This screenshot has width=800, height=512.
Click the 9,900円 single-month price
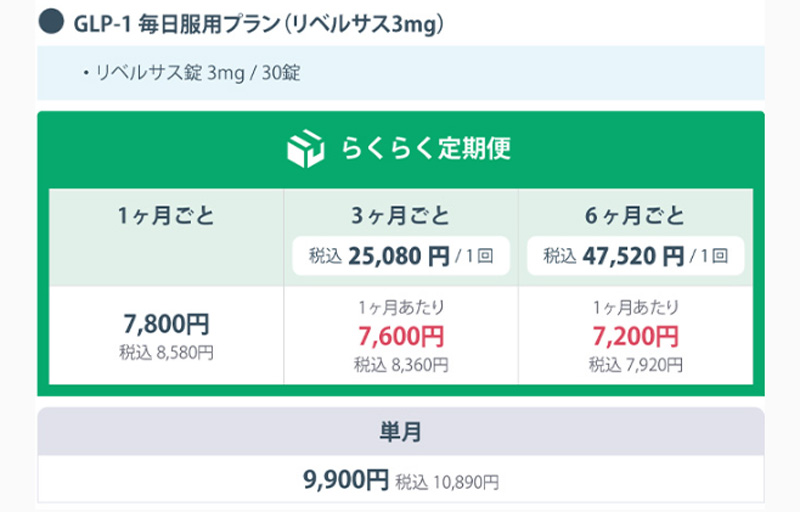345,480
